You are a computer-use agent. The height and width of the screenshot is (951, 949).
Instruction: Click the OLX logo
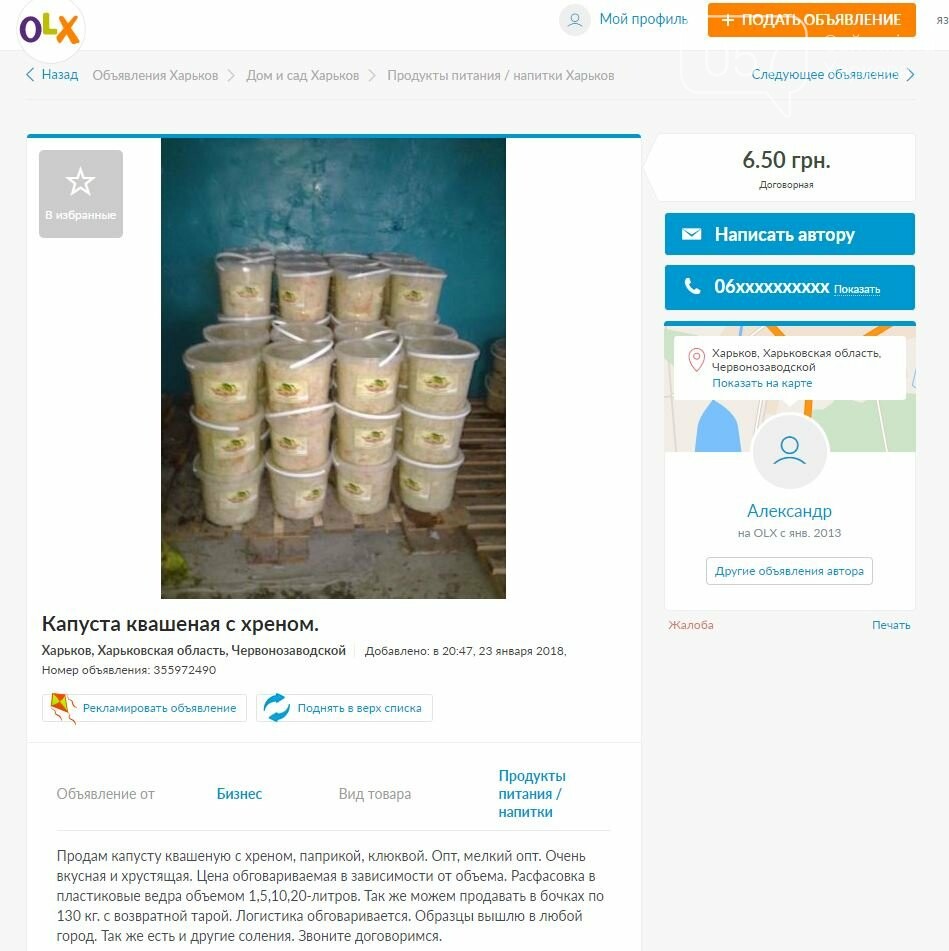(x=49, y=29)
